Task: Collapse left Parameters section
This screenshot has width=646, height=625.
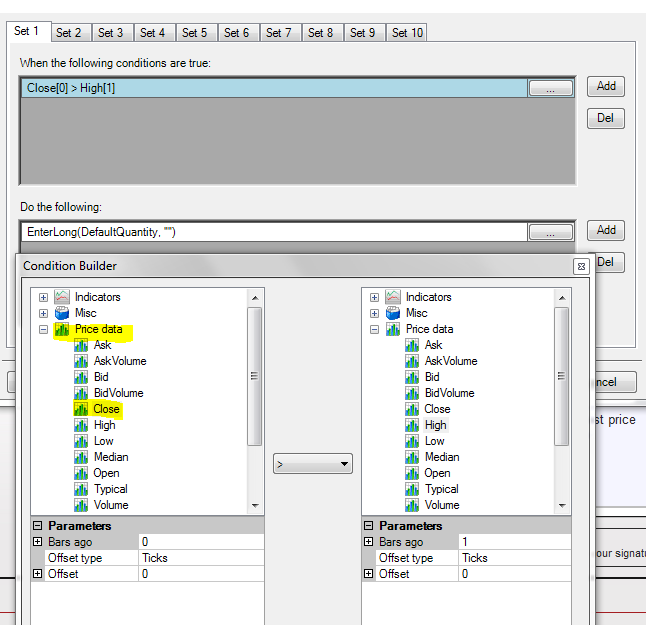Action: [x=37, y=526]
